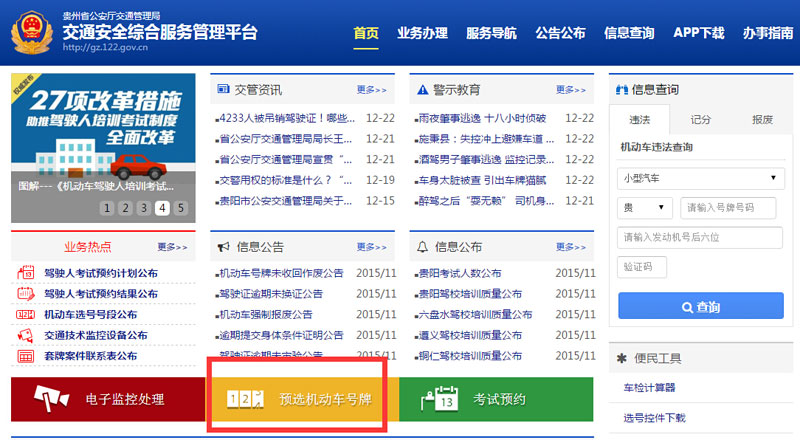Click the 123 plate icon on 预选机动车号牌
The image size is (800, 440).
245,399
